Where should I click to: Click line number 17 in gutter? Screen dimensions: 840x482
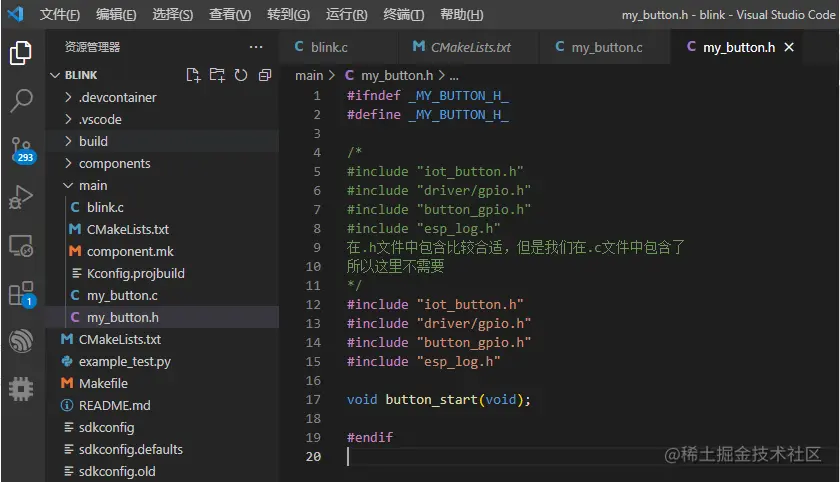(x=313, y=400)
